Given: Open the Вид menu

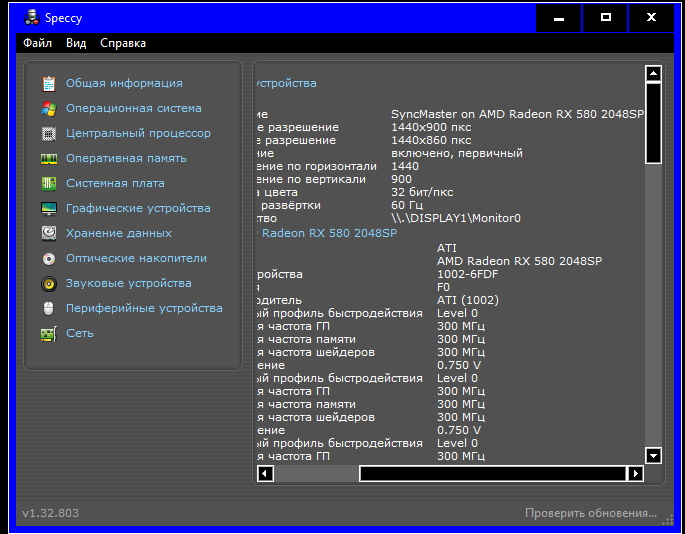Looking at the screenshot, I should tap(76, 43).
